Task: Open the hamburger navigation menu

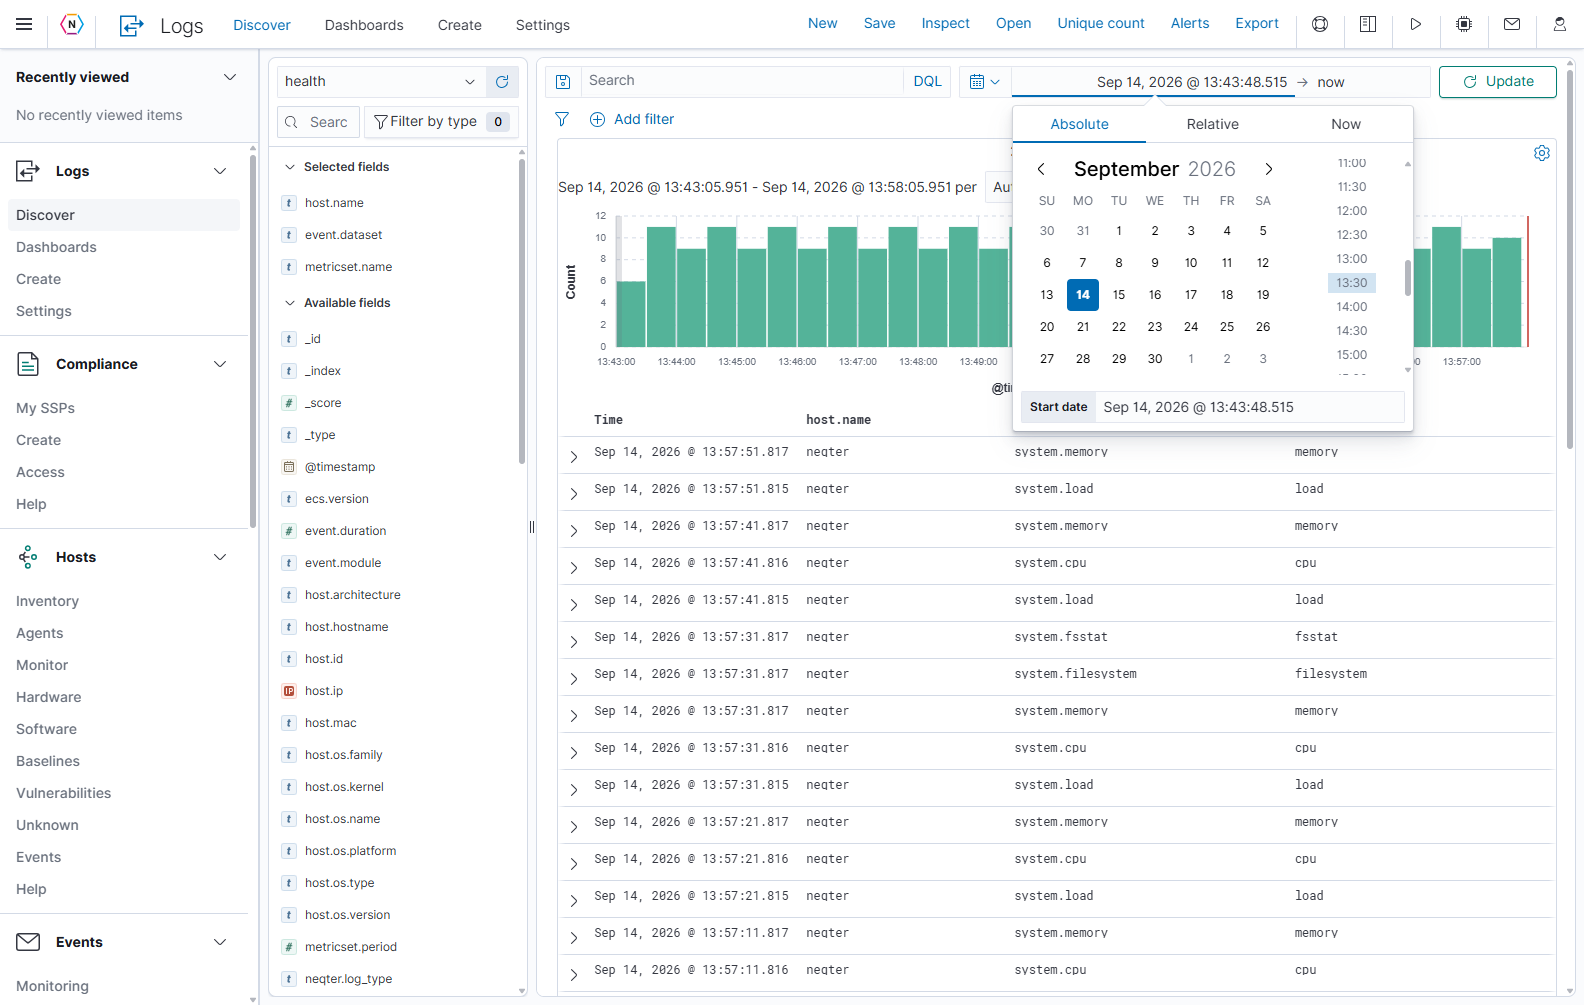Action: point(24,24)
